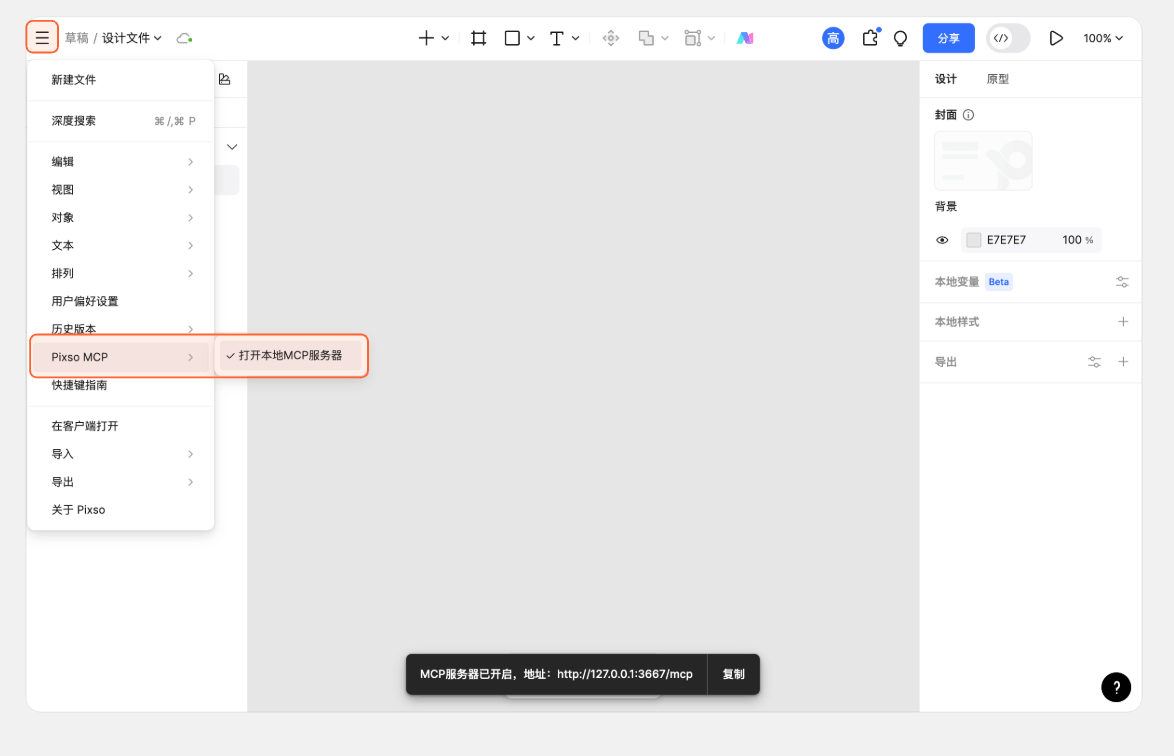The width and height of the screenshot is (1174, 756).
Task: Select the Frame tool icon
Action: (x=479, y=38)
